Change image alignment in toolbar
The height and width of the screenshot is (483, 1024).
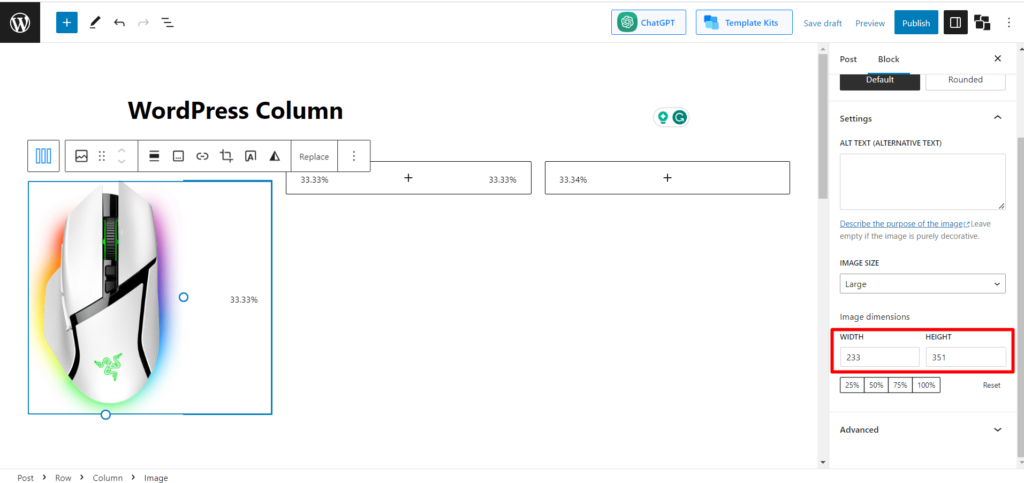click(154, 156)
